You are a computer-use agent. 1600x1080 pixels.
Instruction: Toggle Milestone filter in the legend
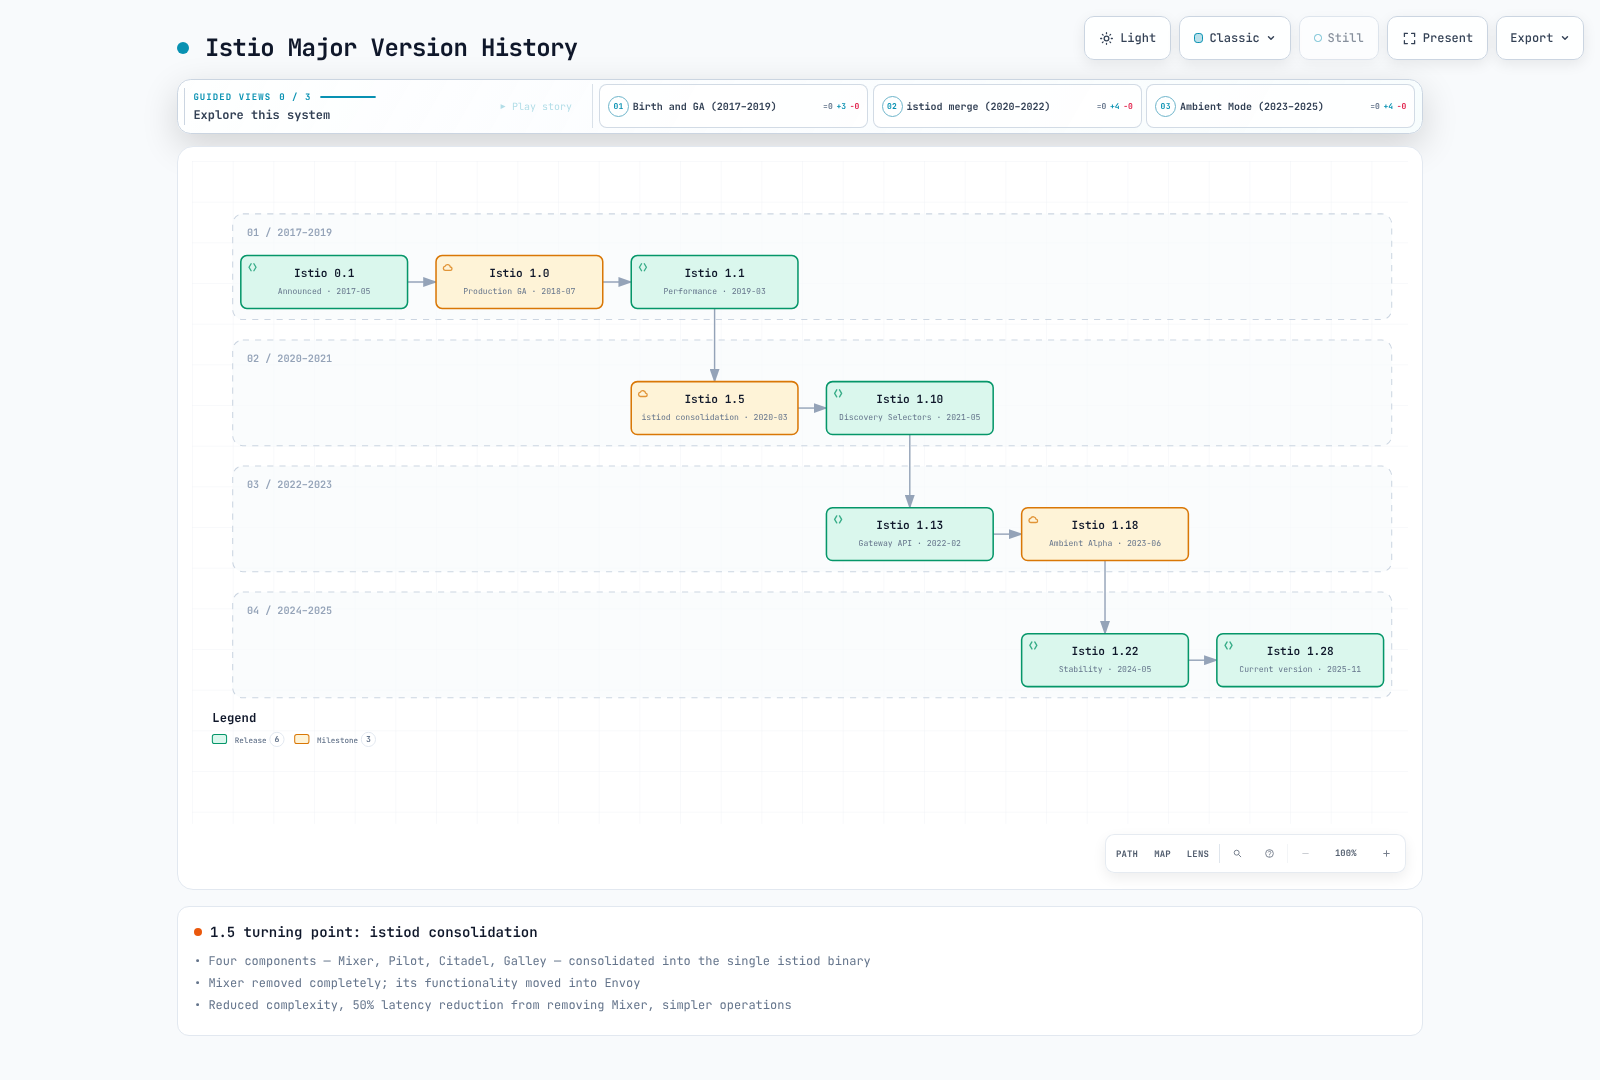pyautogui.click(x=334, y=740)
